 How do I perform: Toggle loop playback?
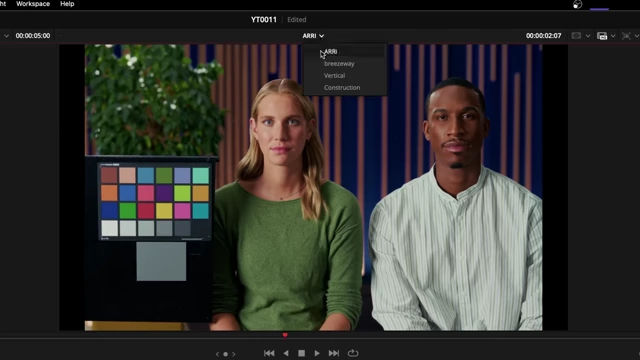coord(353,353)
